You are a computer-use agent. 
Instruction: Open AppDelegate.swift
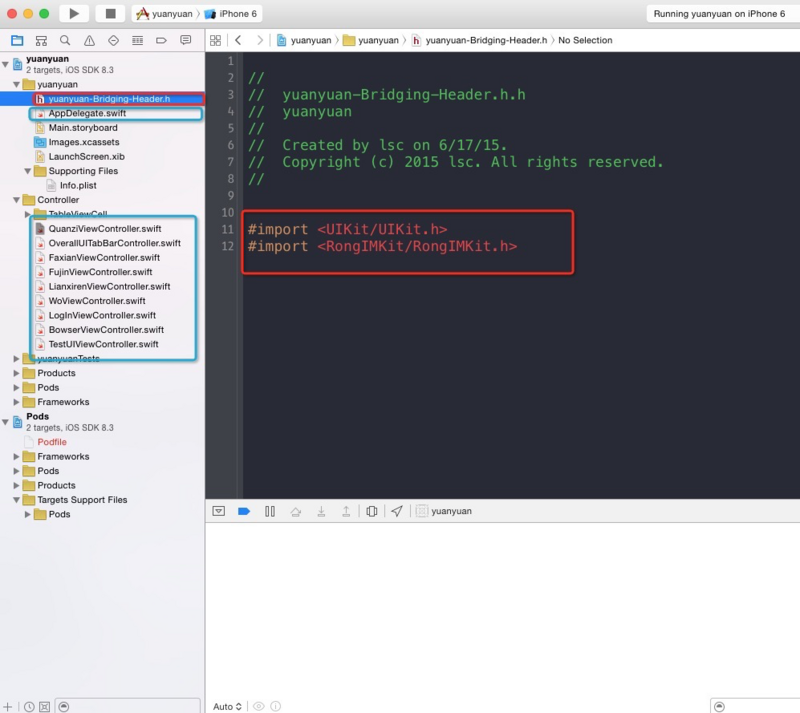click(x=102, y=113)
